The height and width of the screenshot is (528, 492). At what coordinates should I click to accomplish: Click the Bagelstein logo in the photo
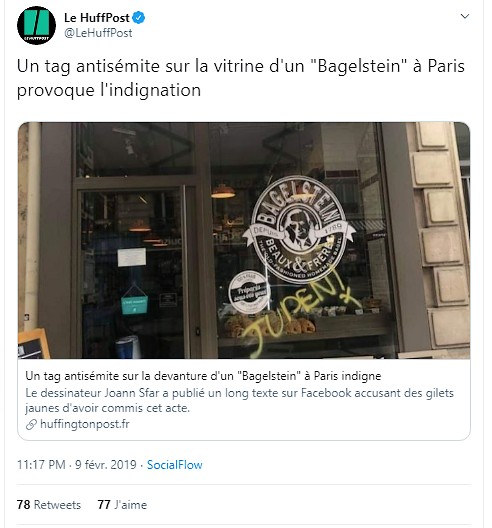(299, 230)
